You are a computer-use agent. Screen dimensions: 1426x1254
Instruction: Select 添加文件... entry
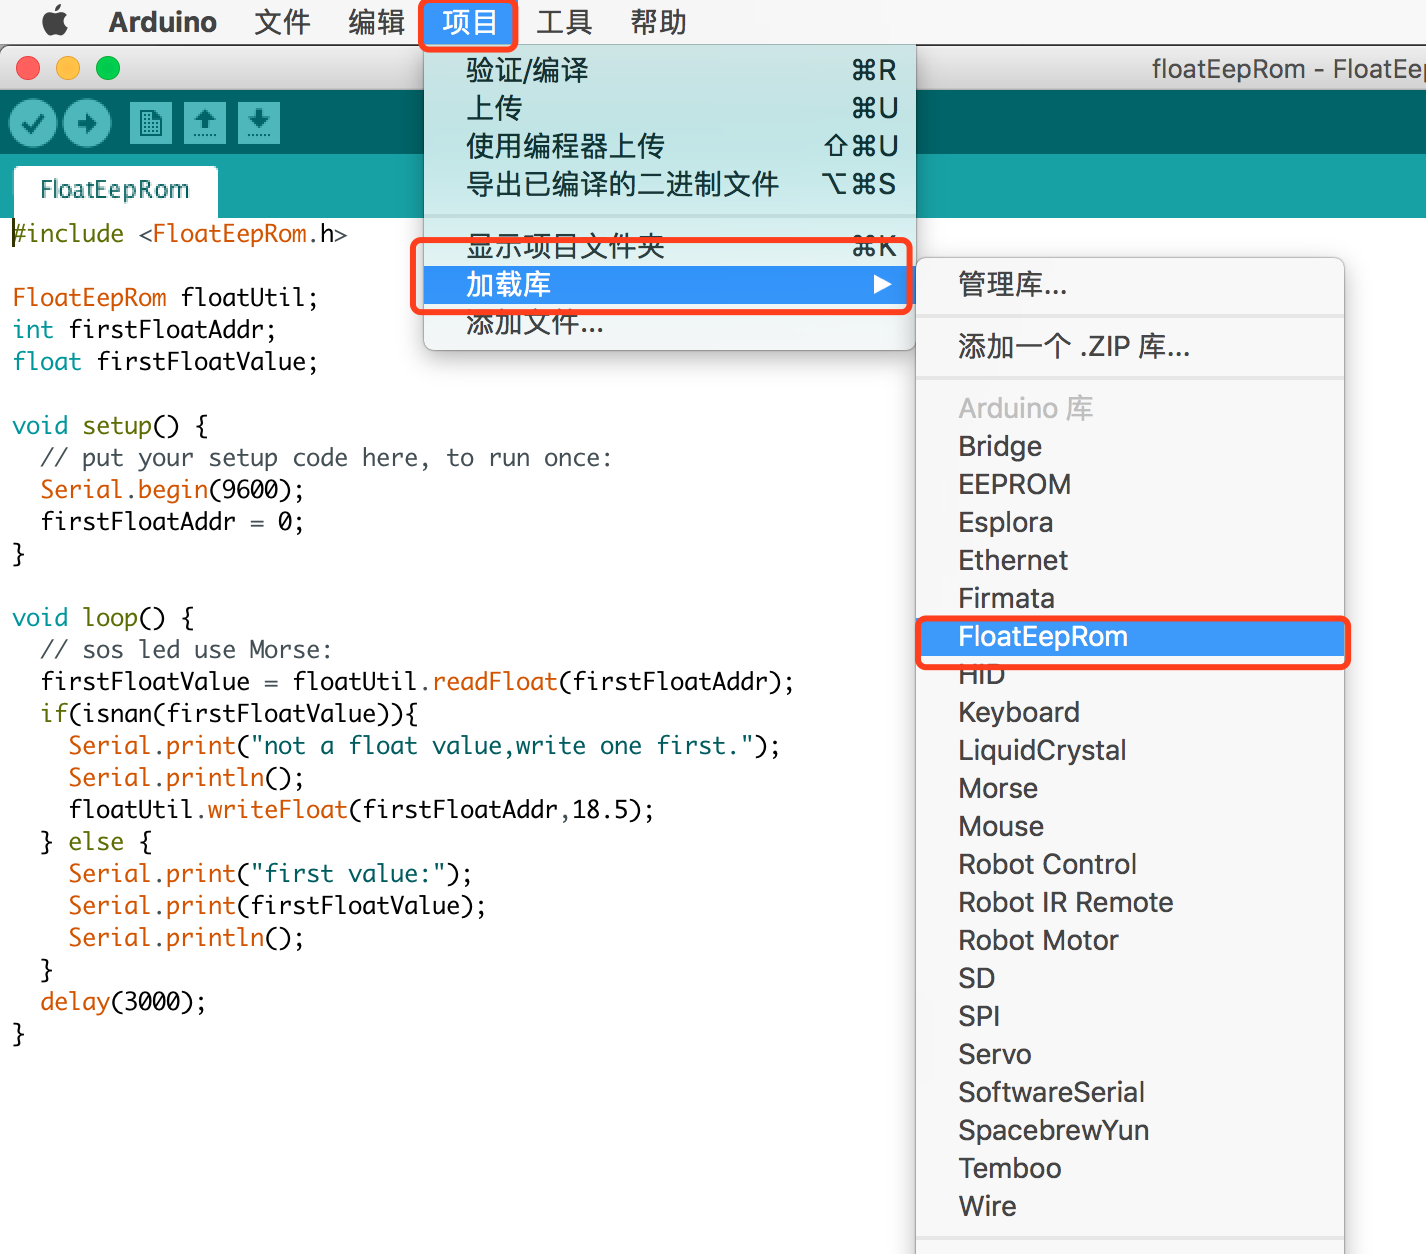(670, 323)
